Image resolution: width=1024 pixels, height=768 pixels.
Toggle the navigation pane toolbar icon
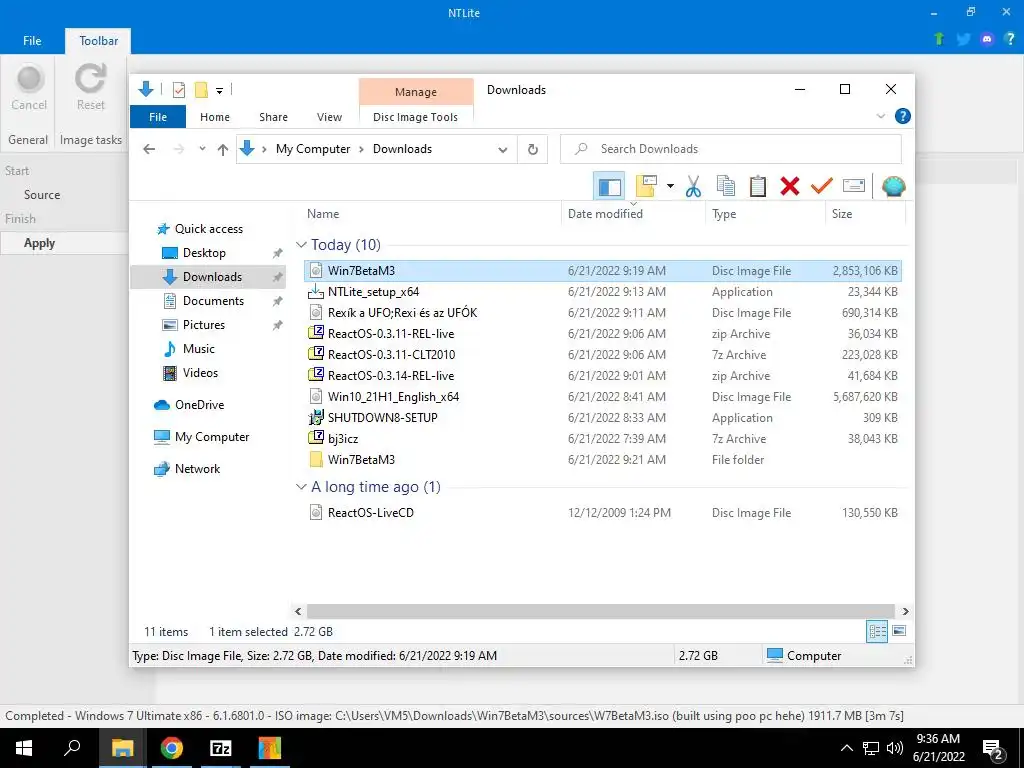pos(609,186)
